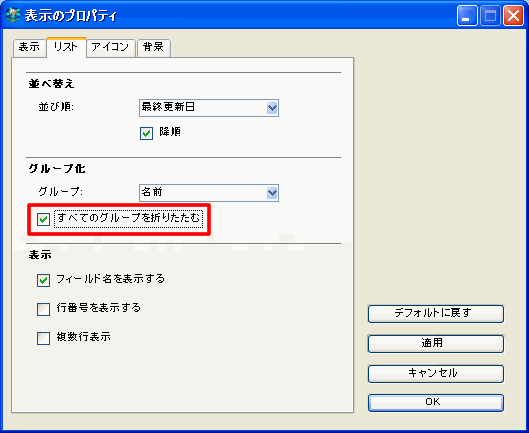The image size is (529, 433).
Task: Click the 適用 button
Action: coord(436,344)
